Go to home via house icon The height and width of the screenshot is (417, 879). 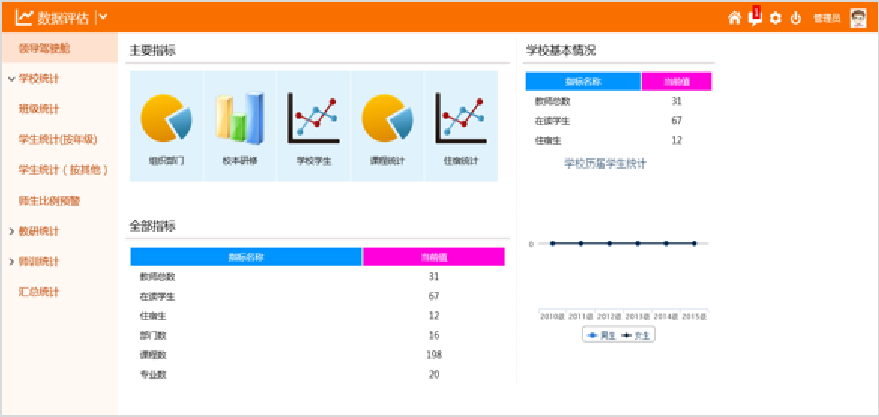[x=734, y=18]
